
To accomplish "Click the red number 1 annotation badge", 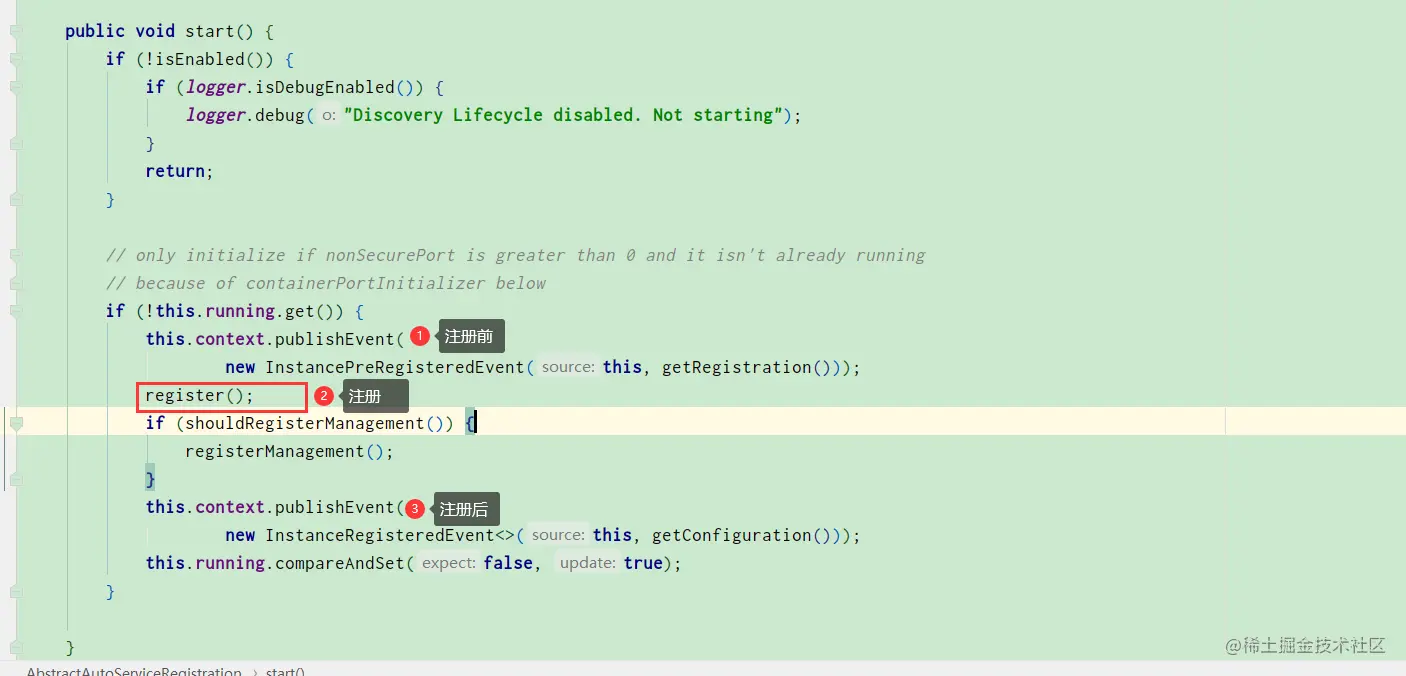I will tap(420, 336).
